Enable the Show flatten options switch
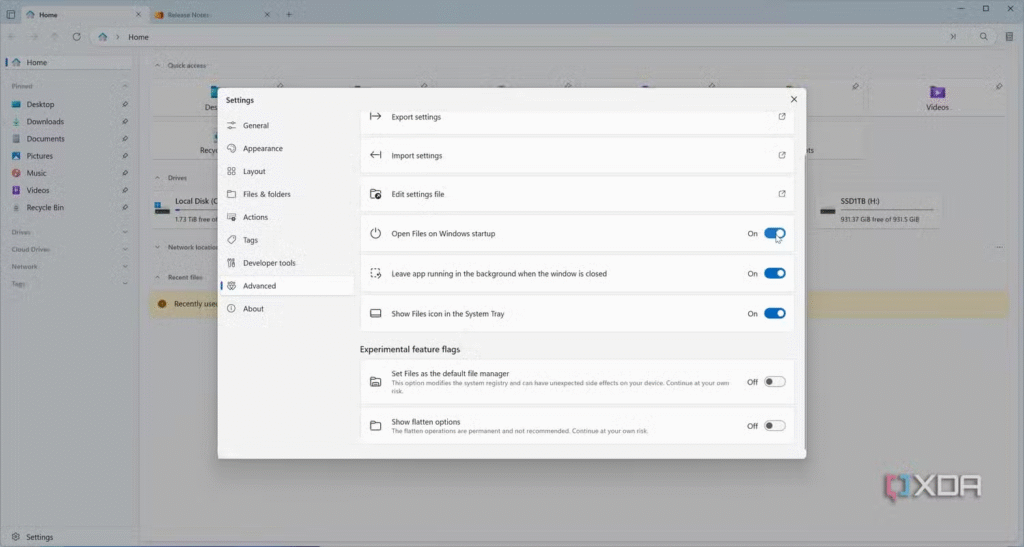Image resolution: width=1024 pixels, height=547 pixels. click(x=775, y=425)
